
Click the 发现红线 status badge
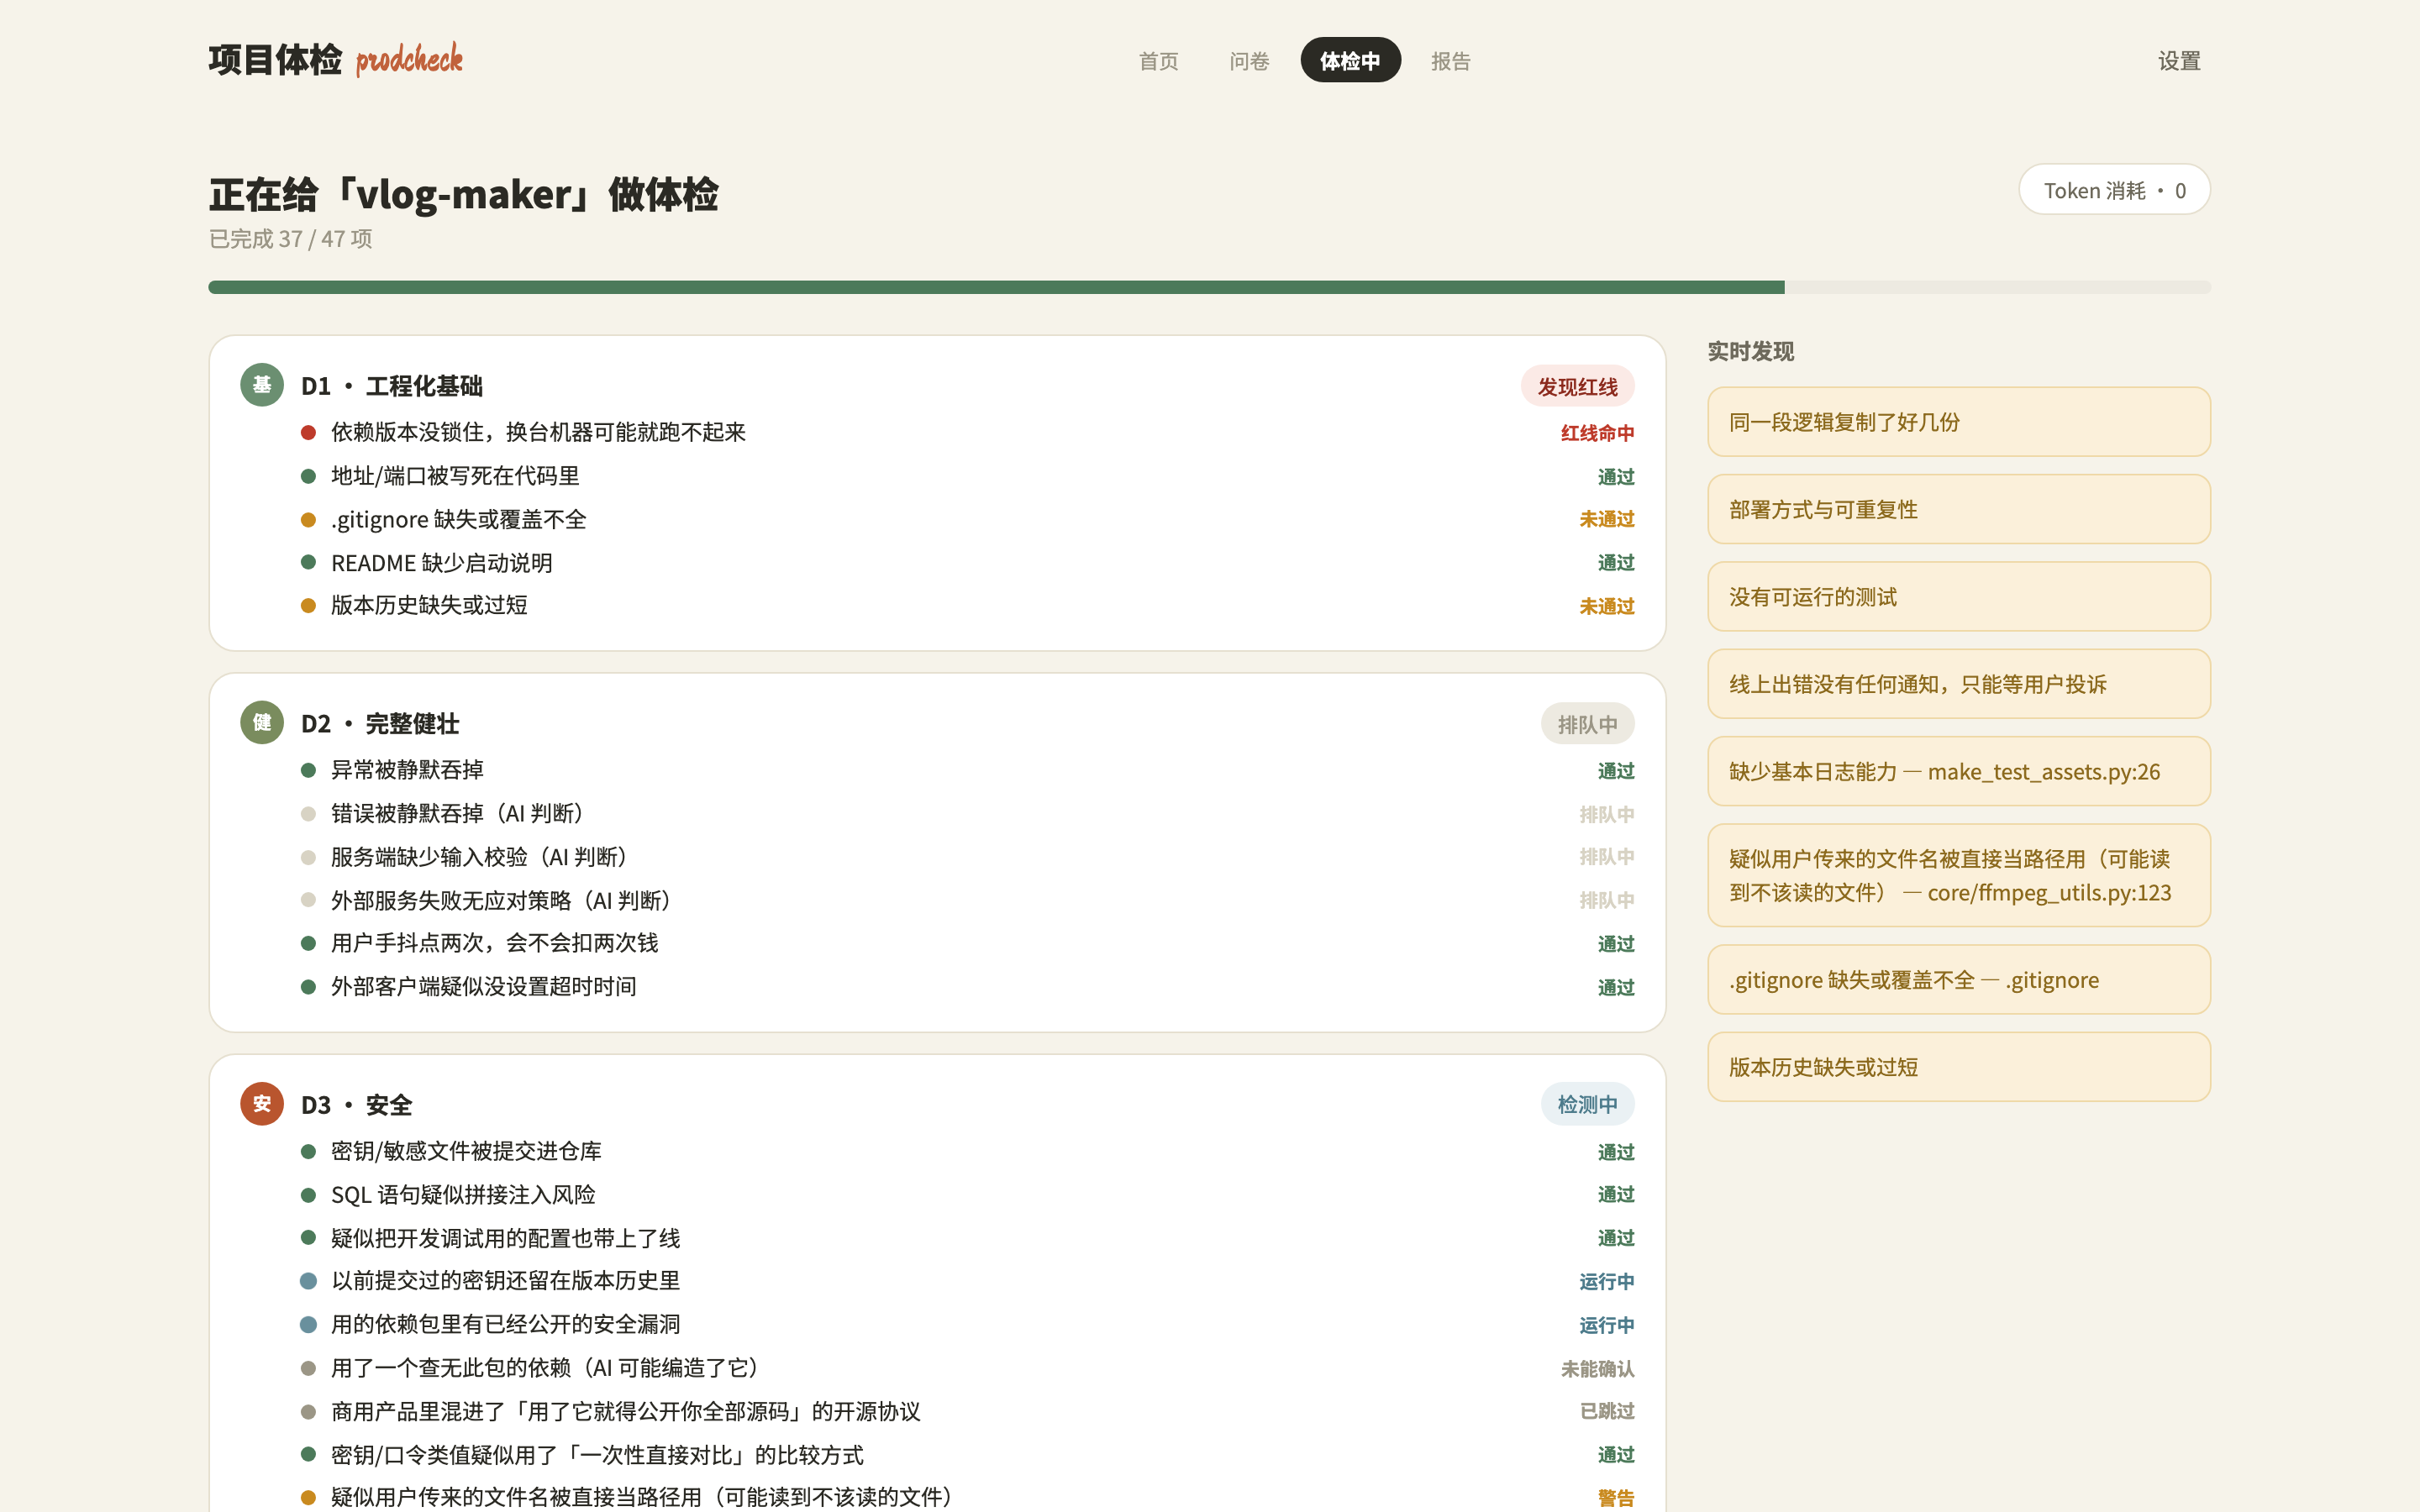point(1577,386)
